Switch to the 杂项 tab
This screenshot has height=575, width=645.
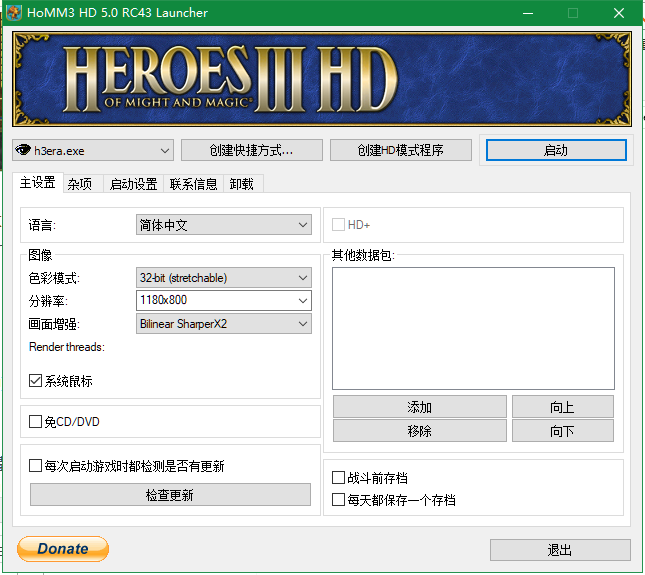point(80,184)
